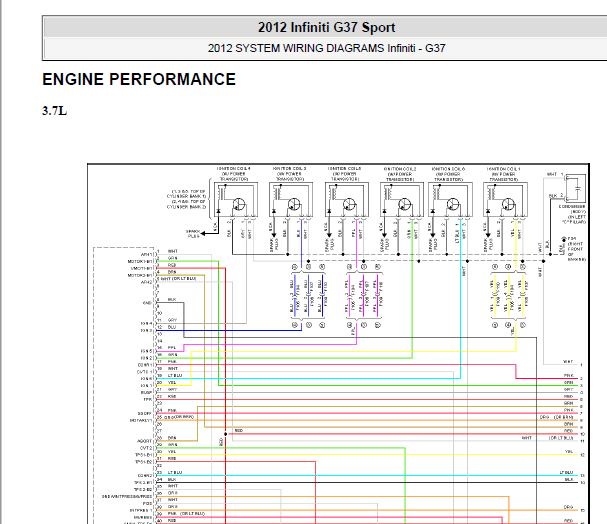This screenshot has width=607, height=524.
Task: Click pin 20 'YEL' wire label
Action: [172, 382]
